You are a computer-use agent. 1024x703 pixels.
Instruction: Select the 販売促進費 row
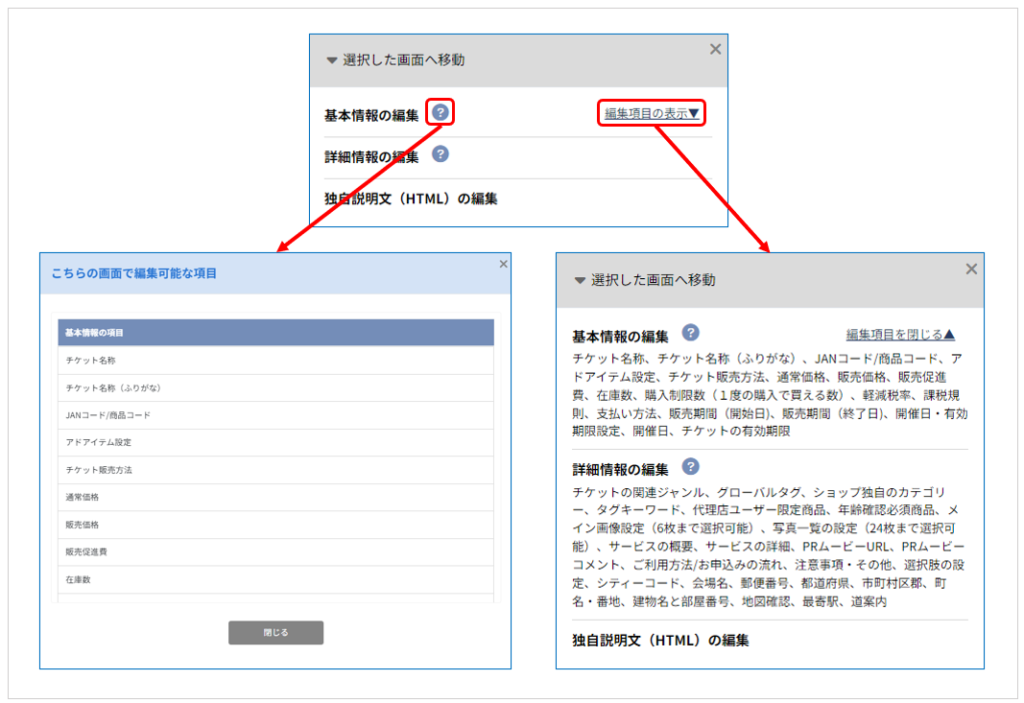point(276,552)
